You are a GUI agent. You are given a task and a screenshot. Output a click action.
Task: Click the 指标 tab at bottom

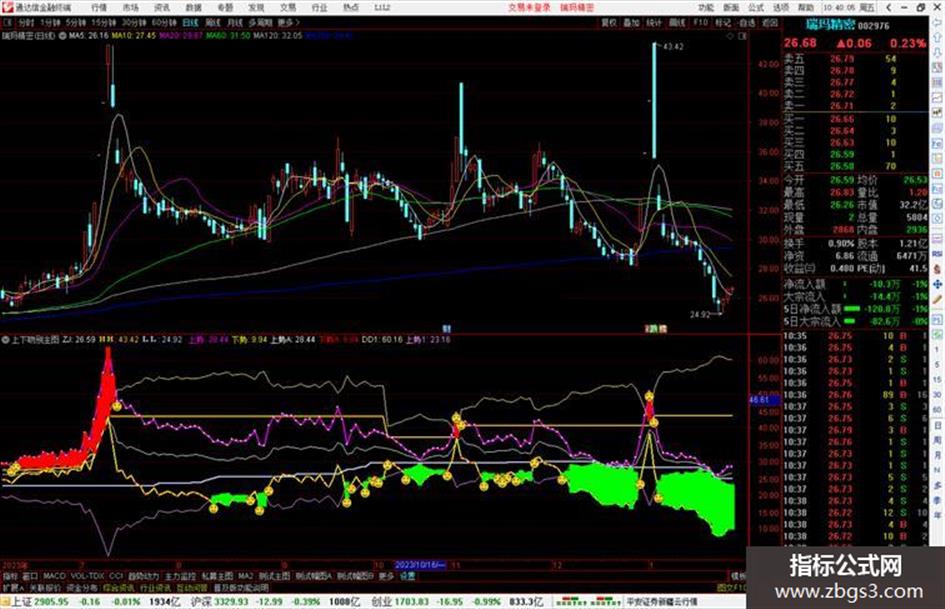click(10, 576)
